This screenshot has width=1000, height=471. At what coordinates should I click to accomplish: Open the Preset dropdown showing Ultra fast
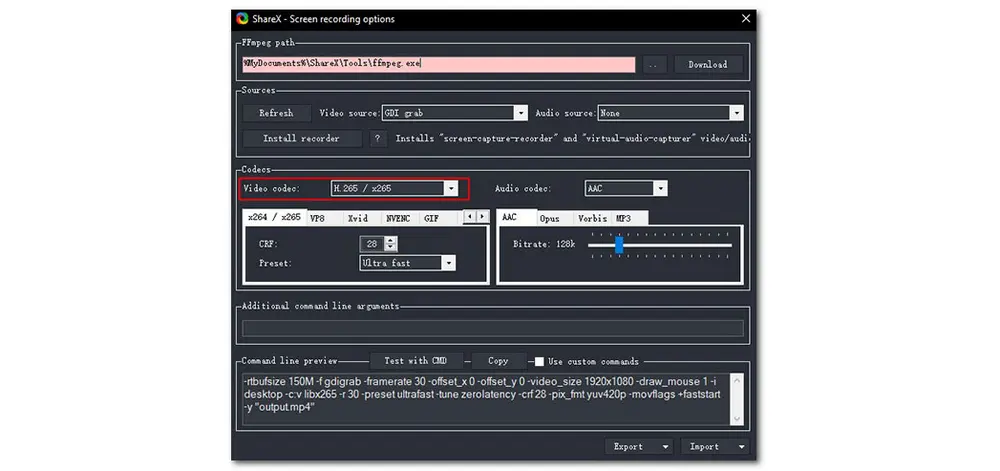[449, 263]
